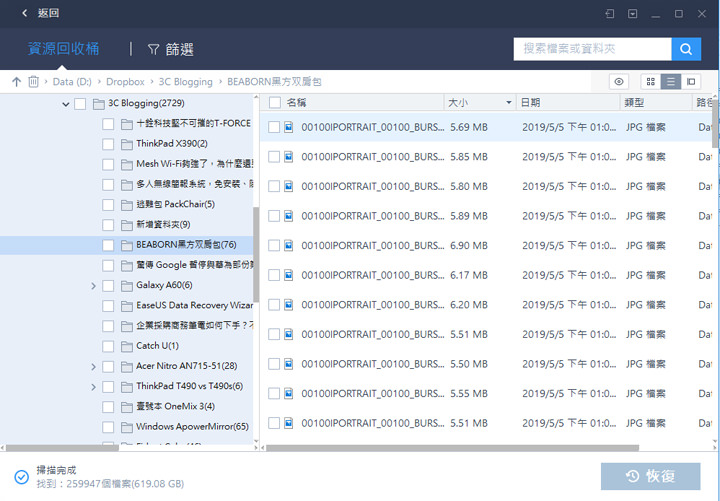Open the 資源回收桶 tab

[62, 49]
